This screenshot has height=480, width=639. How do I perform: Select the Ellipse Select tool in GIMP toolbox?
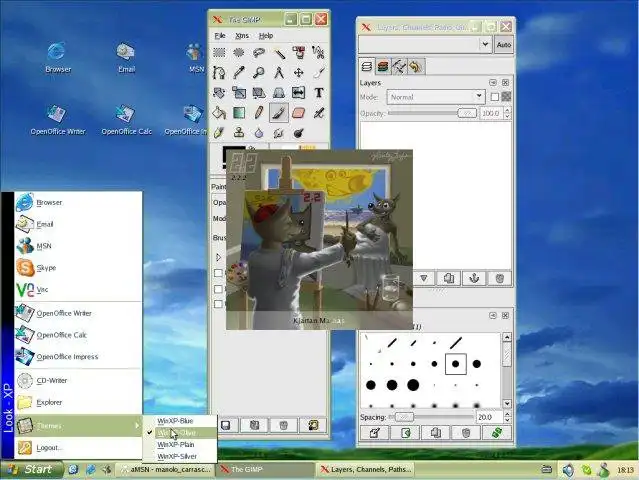[239, 53]
